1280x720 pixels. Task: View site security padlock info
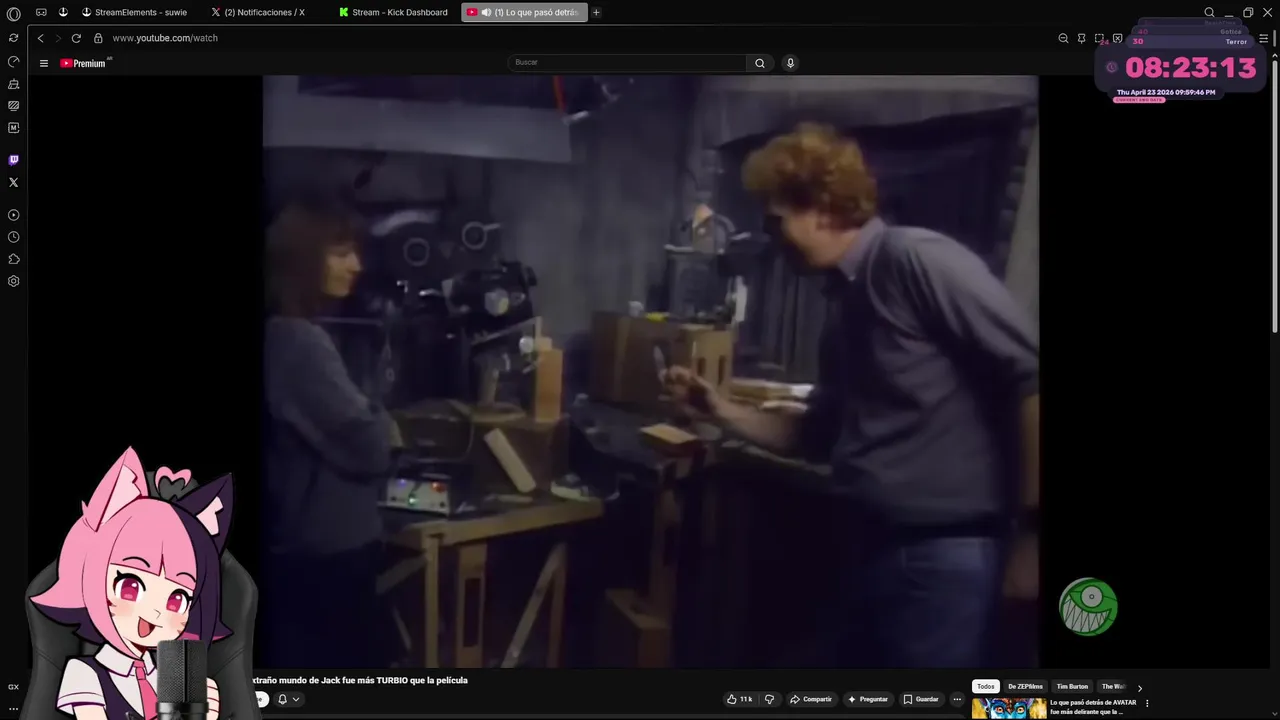click(98, 38)
